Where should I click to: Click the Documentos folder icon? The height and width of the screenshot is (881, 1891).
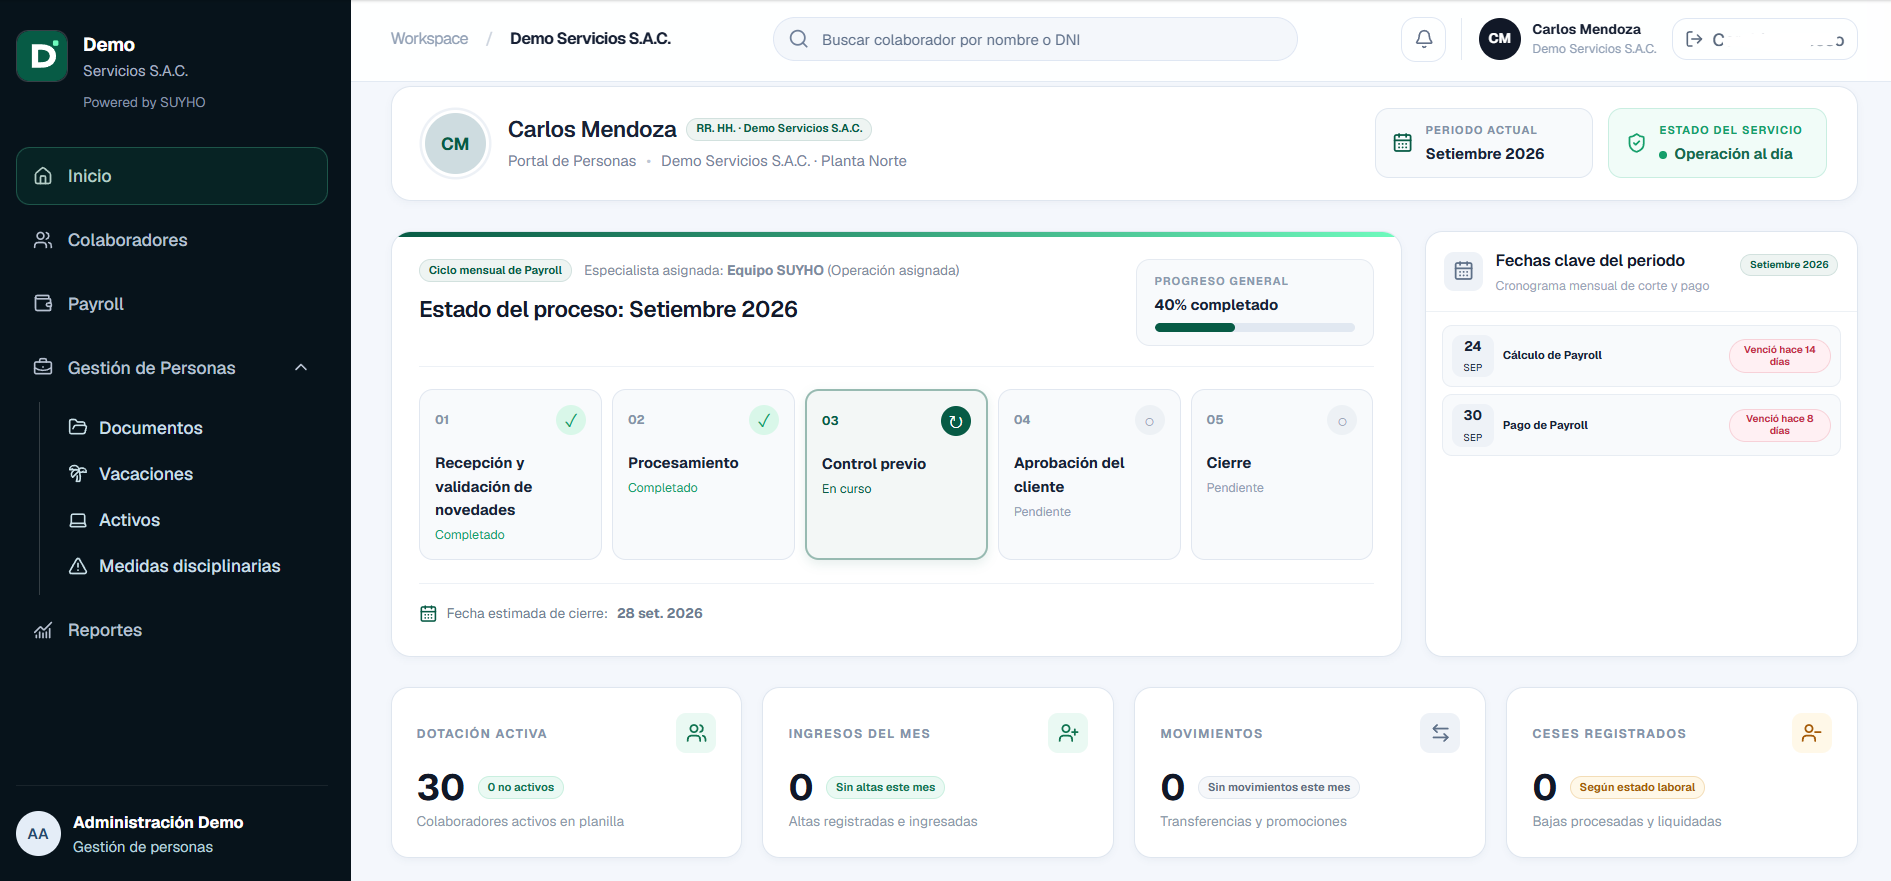pos(78,427)
